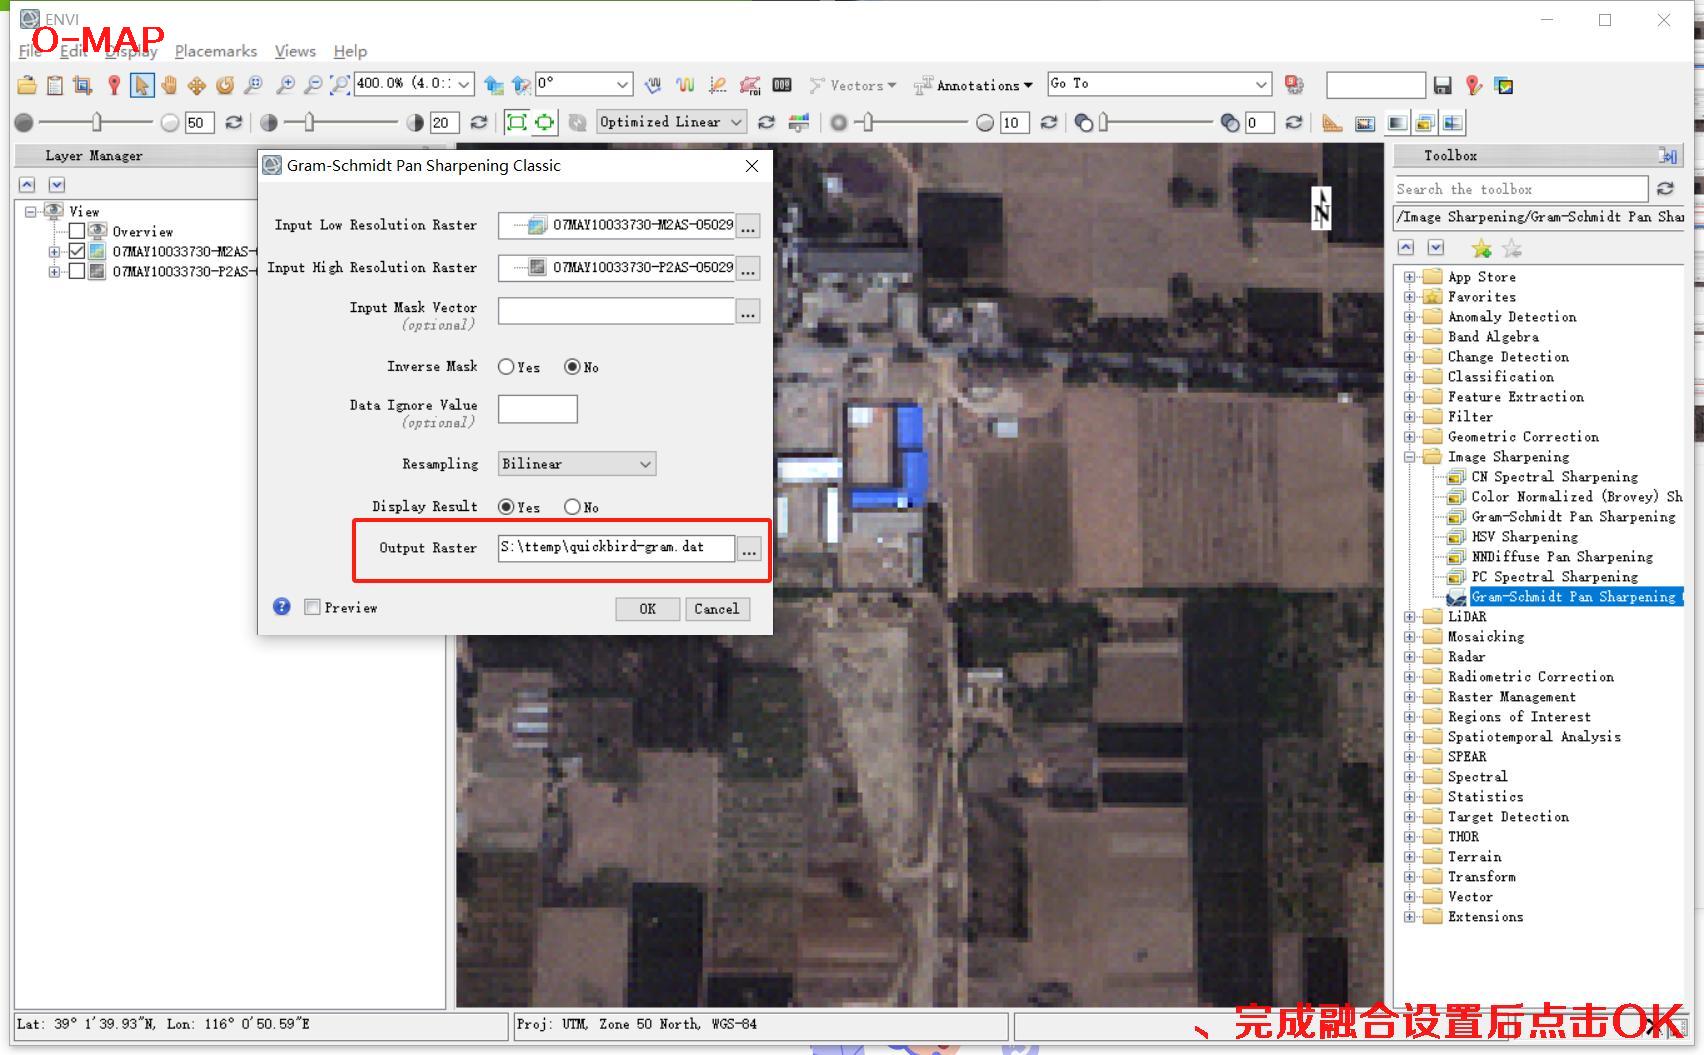Browse for Output Raster file path
Image resolution: width=1704 pixels, height=1055 pixels.
(748, 549)
